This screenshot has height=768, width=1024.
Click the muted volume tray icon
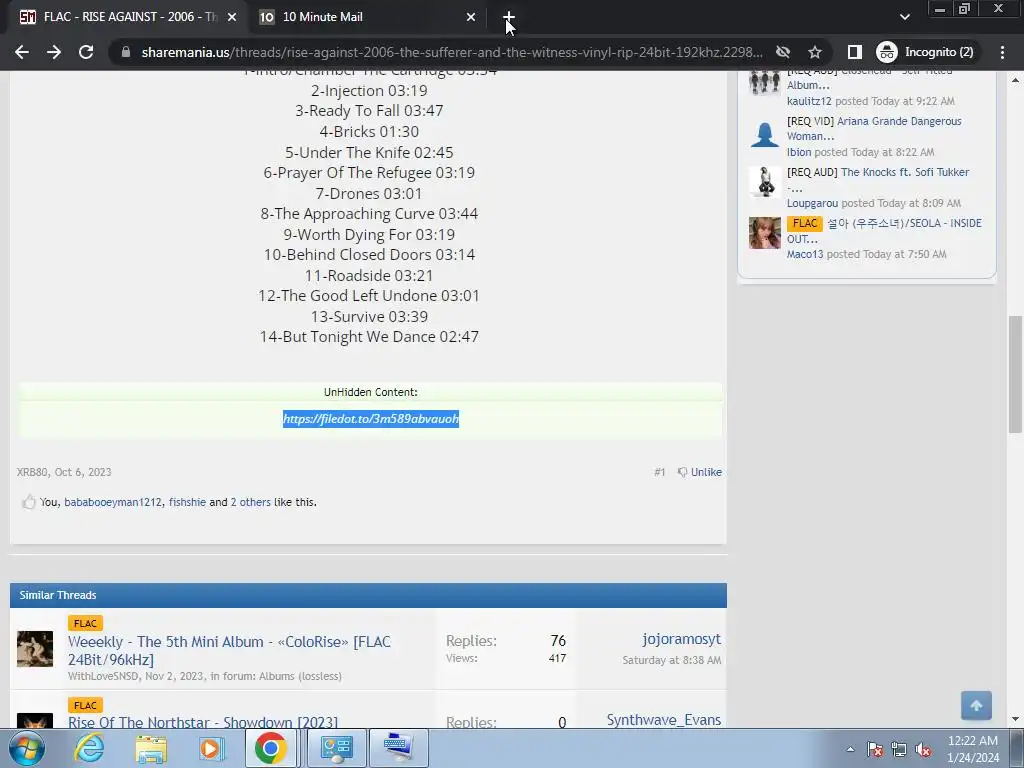coord(923,749)
